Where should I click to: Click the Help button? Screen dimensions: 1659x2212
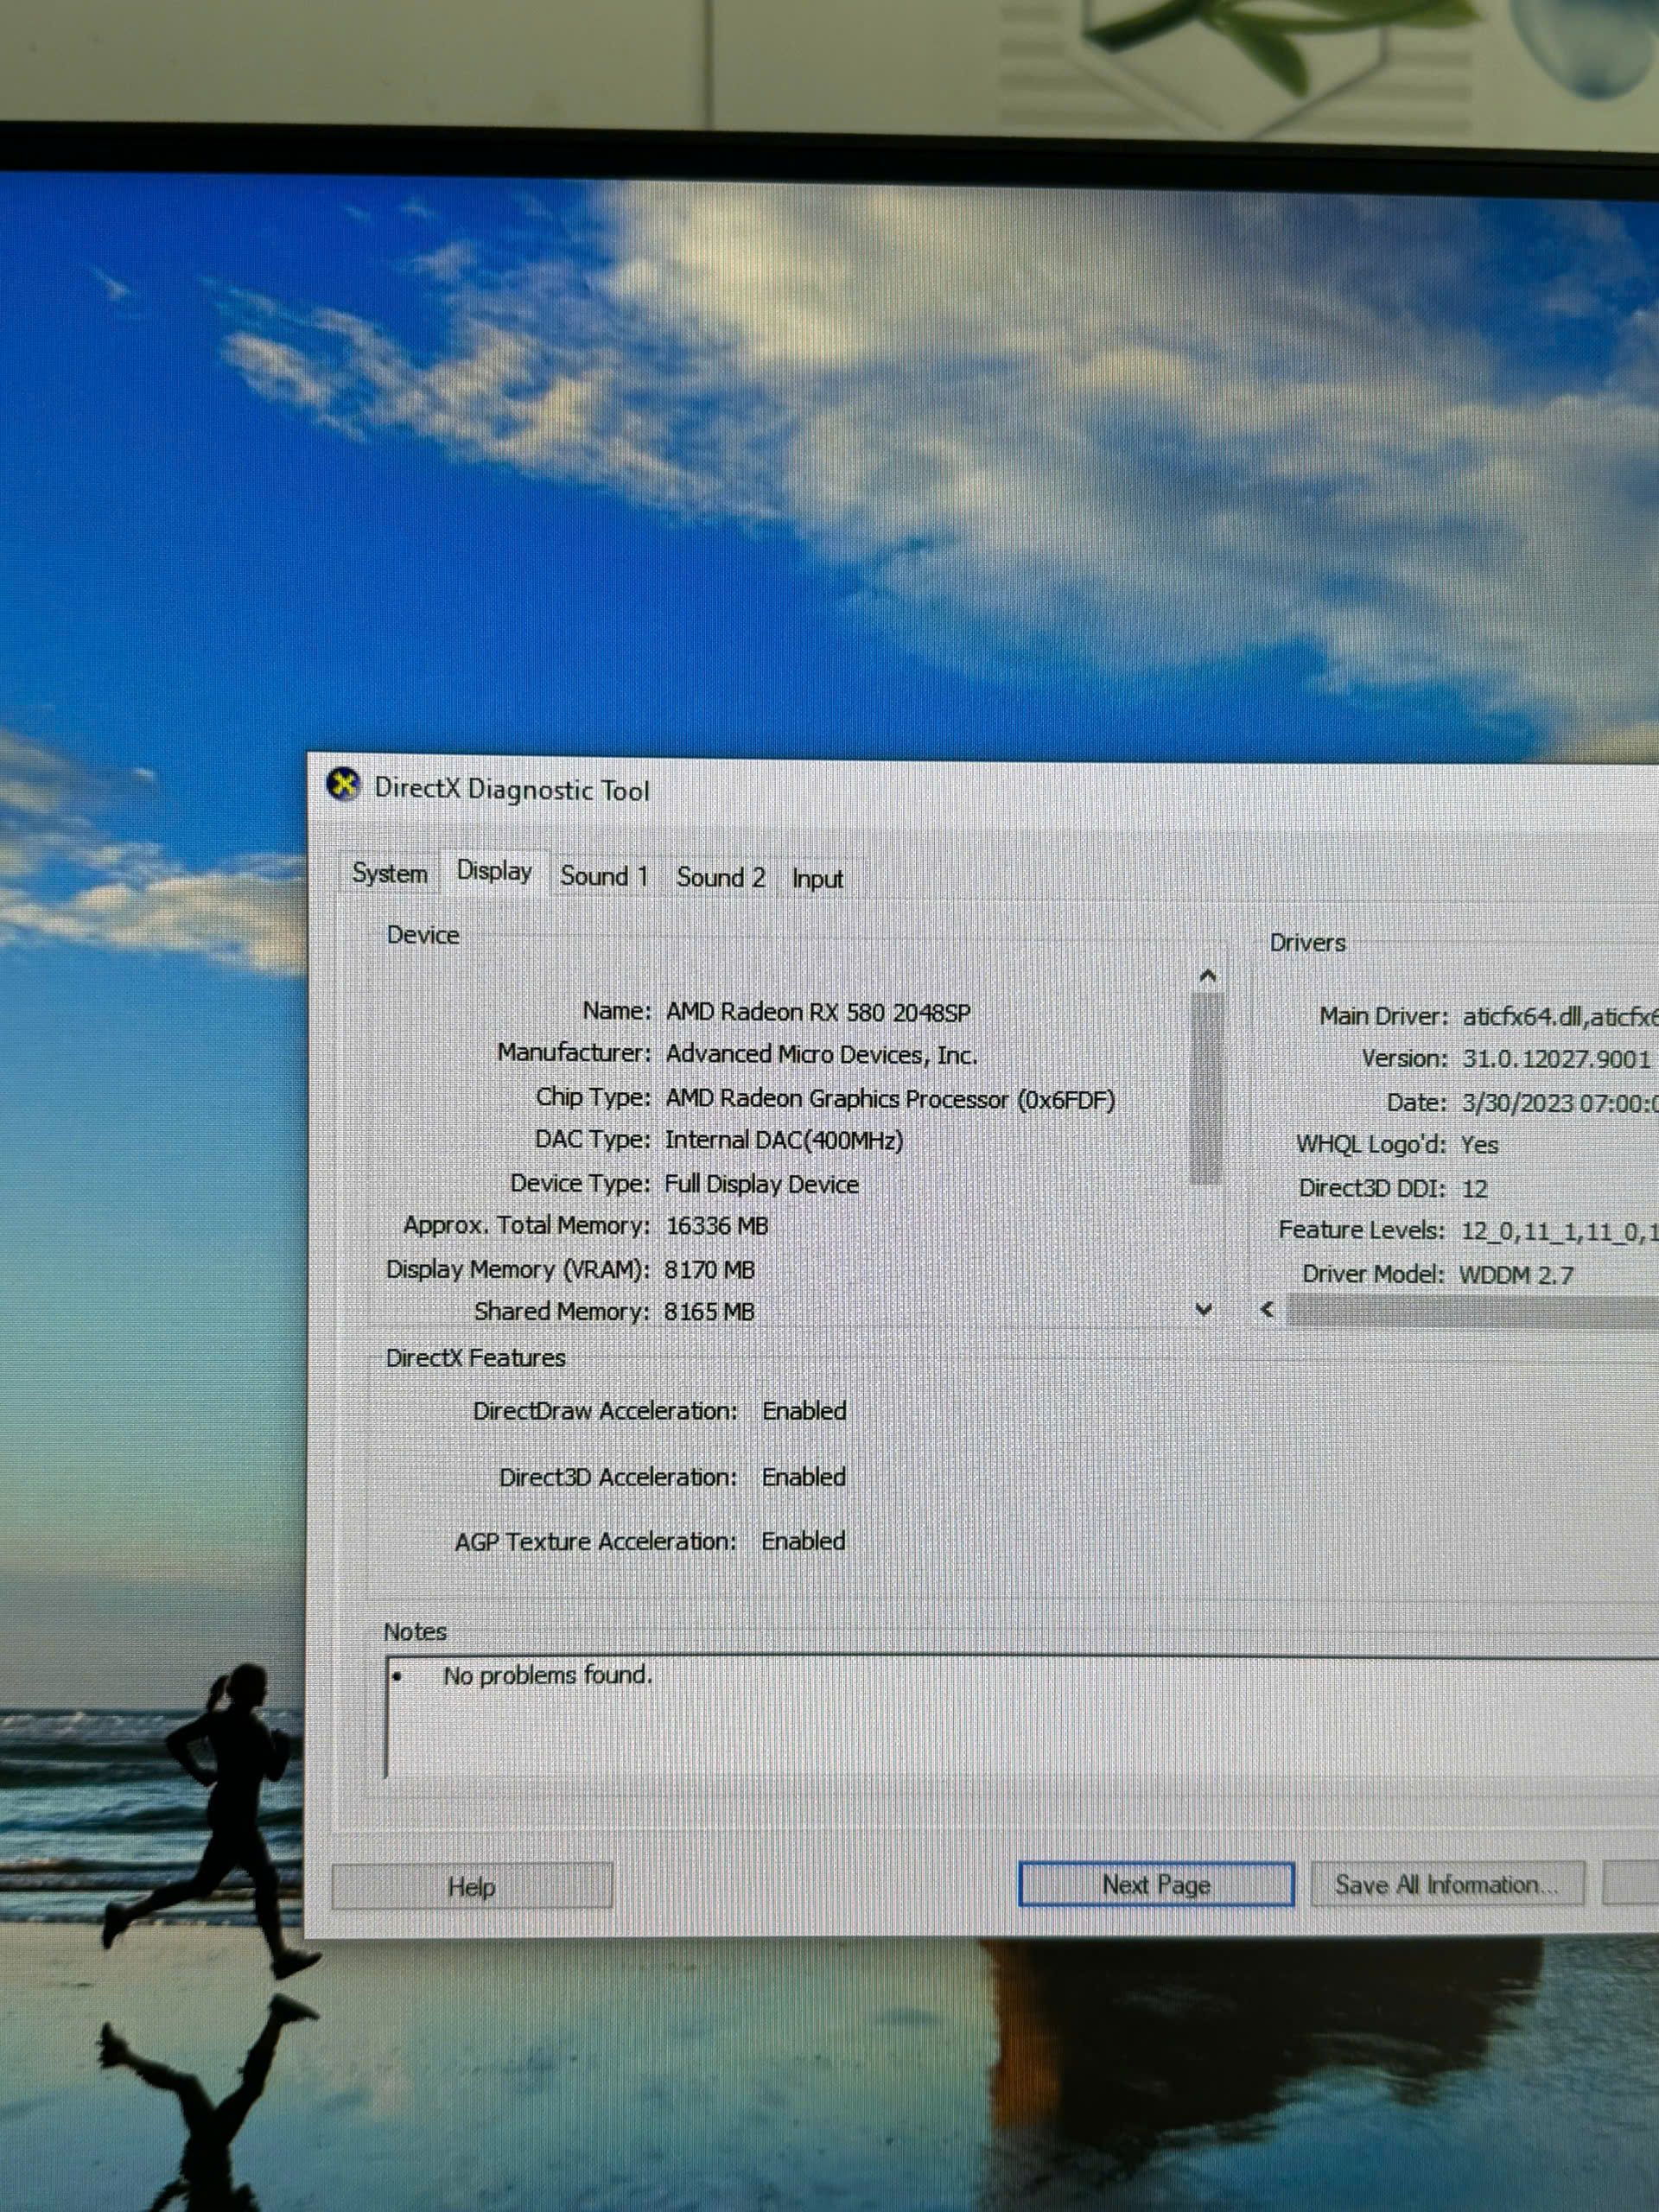[472, 1885]
